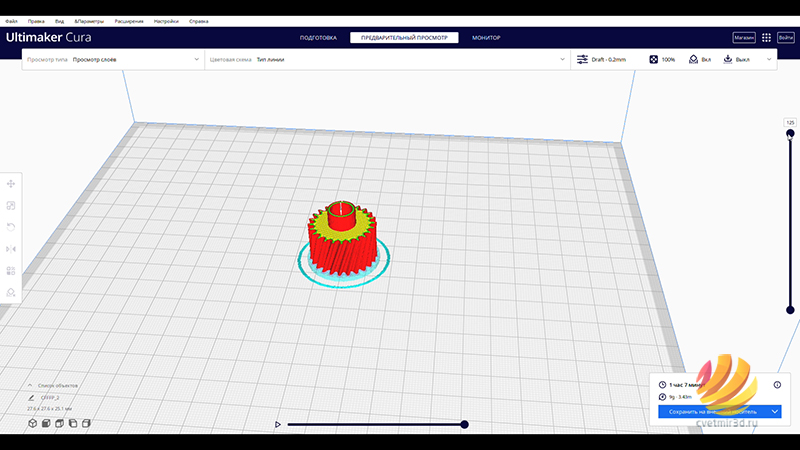Open the view type dropdown

click(x=113, y=60)
